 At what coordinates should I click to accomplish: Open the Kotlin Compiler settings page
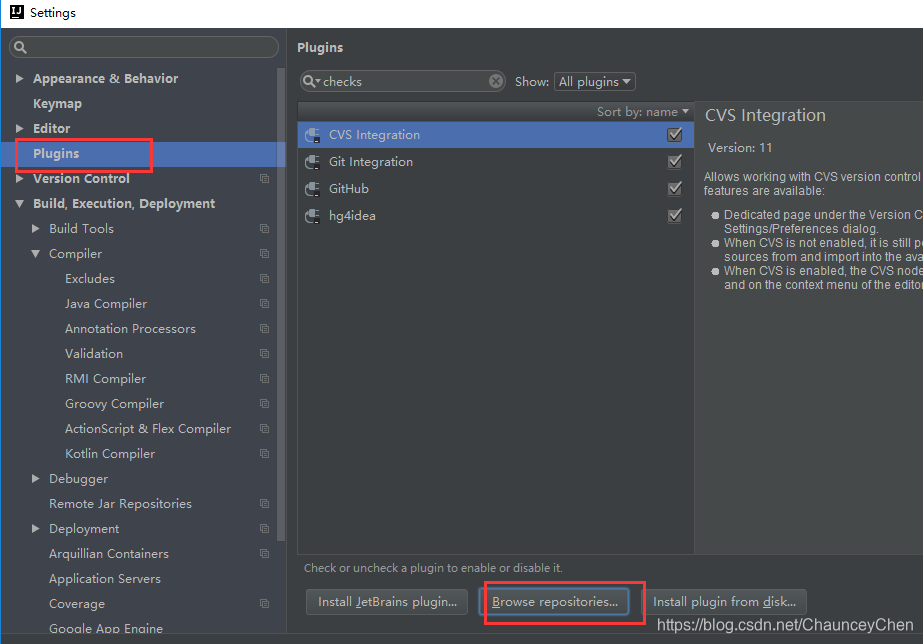pos(110,454)
